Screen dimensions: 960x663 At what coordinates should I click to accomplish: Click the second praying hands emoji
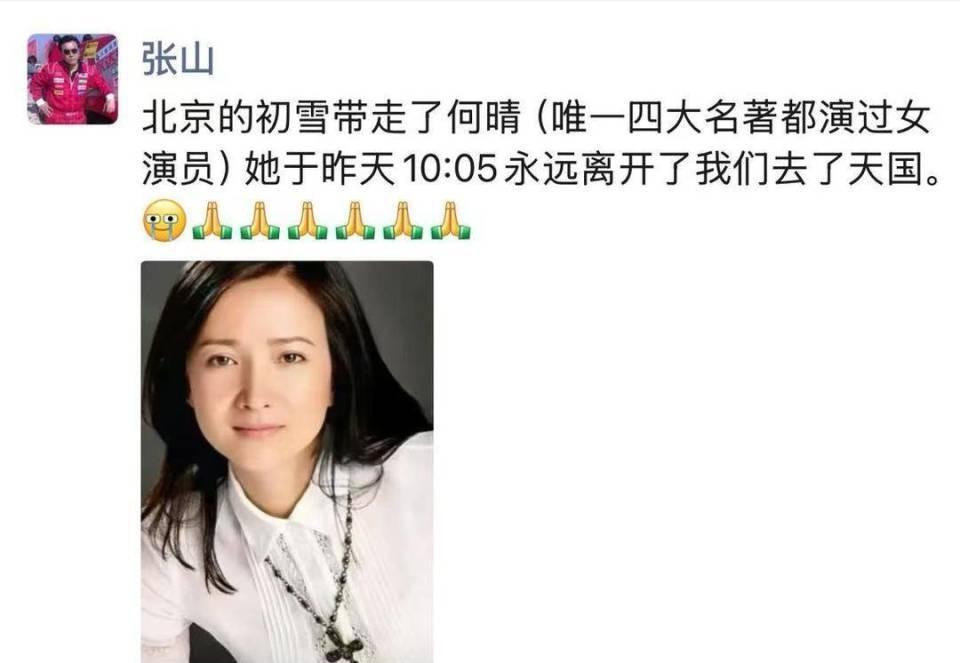click(x=260, y=220)
